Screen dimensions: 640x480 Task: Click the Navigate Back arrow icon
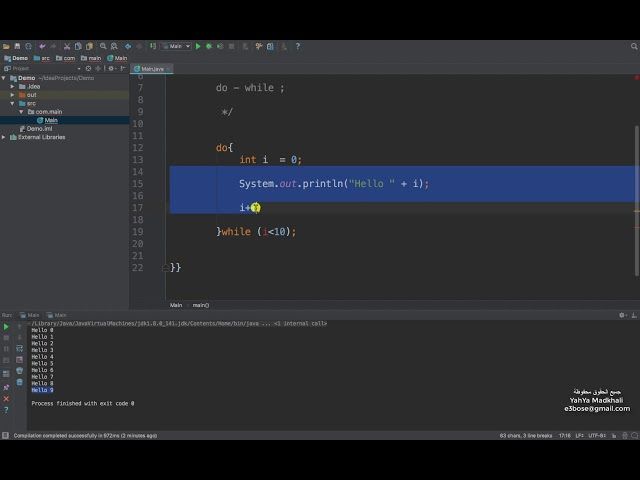[128, 47]
